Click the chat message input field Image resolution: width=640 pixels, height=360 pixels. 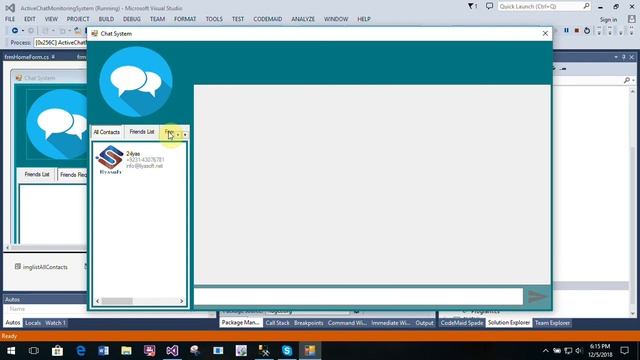358,296
